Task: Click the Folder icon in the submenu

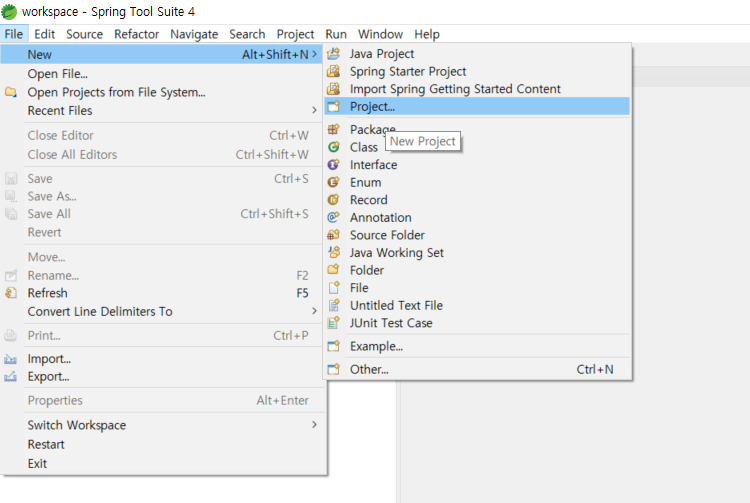Action: point(333,270)
